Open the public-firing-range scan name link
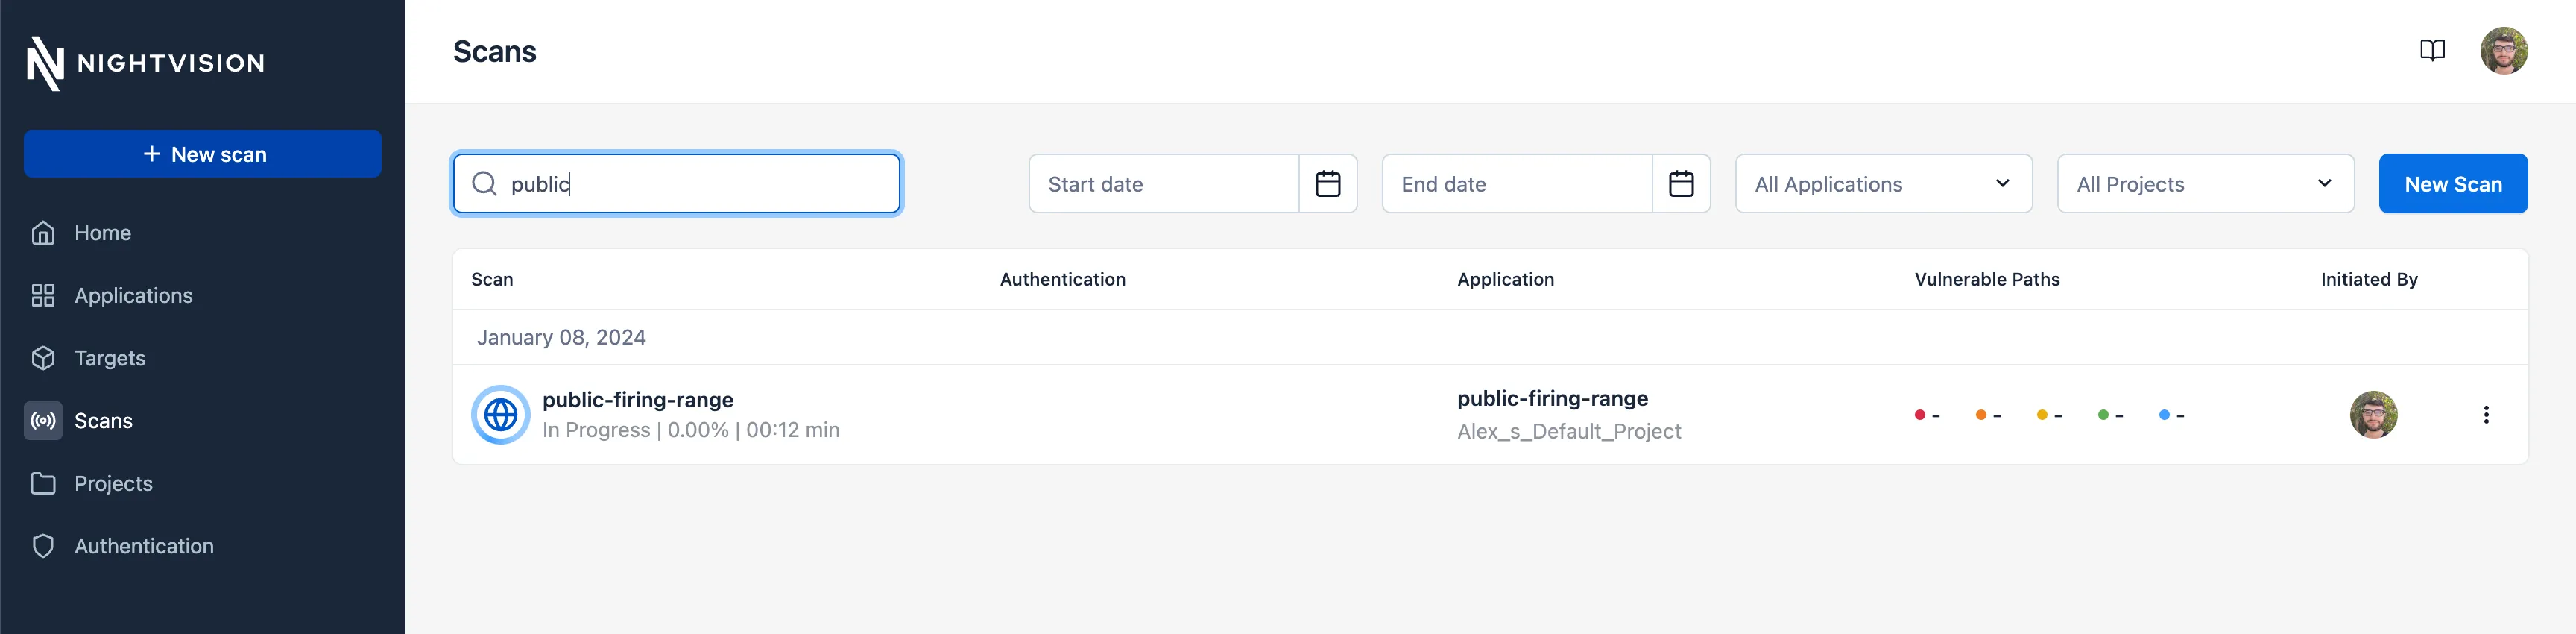This screenshot has width=2576, height=634. (x=638, y=400)
